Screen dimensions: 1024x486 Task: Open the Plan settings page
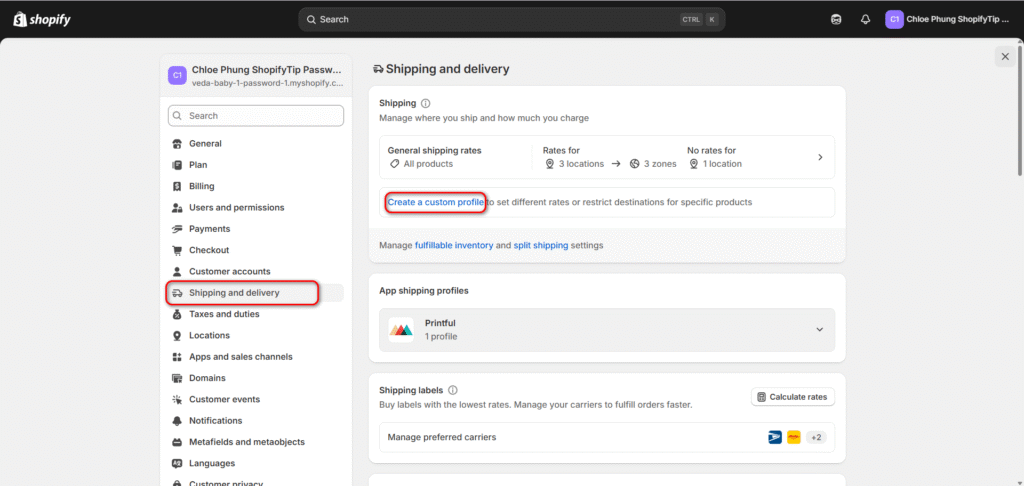(256, 165)
